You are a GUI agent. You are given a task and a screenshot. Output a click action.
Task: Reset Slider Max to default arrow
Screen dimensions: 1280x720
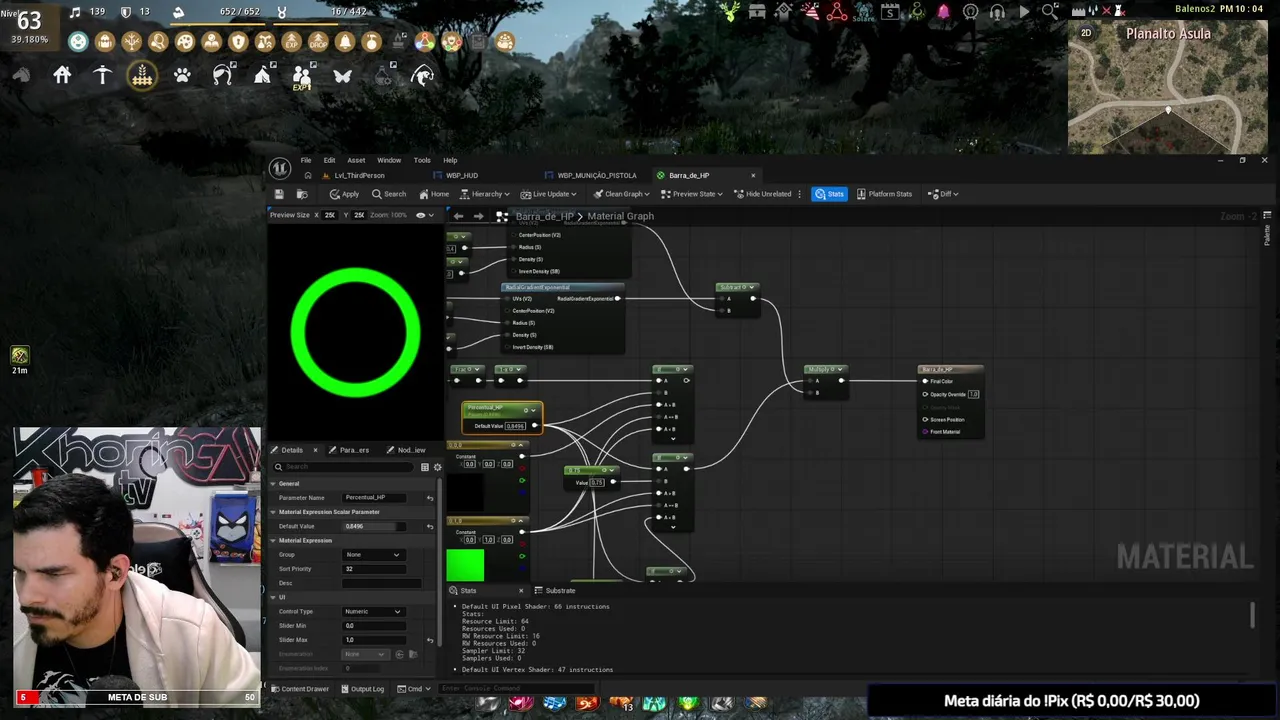pos(430,640)
